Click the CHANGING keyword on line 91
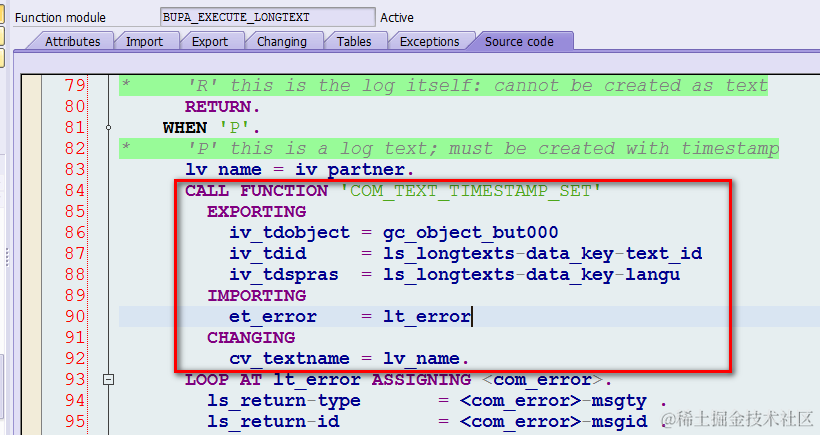 coord(251,337)
